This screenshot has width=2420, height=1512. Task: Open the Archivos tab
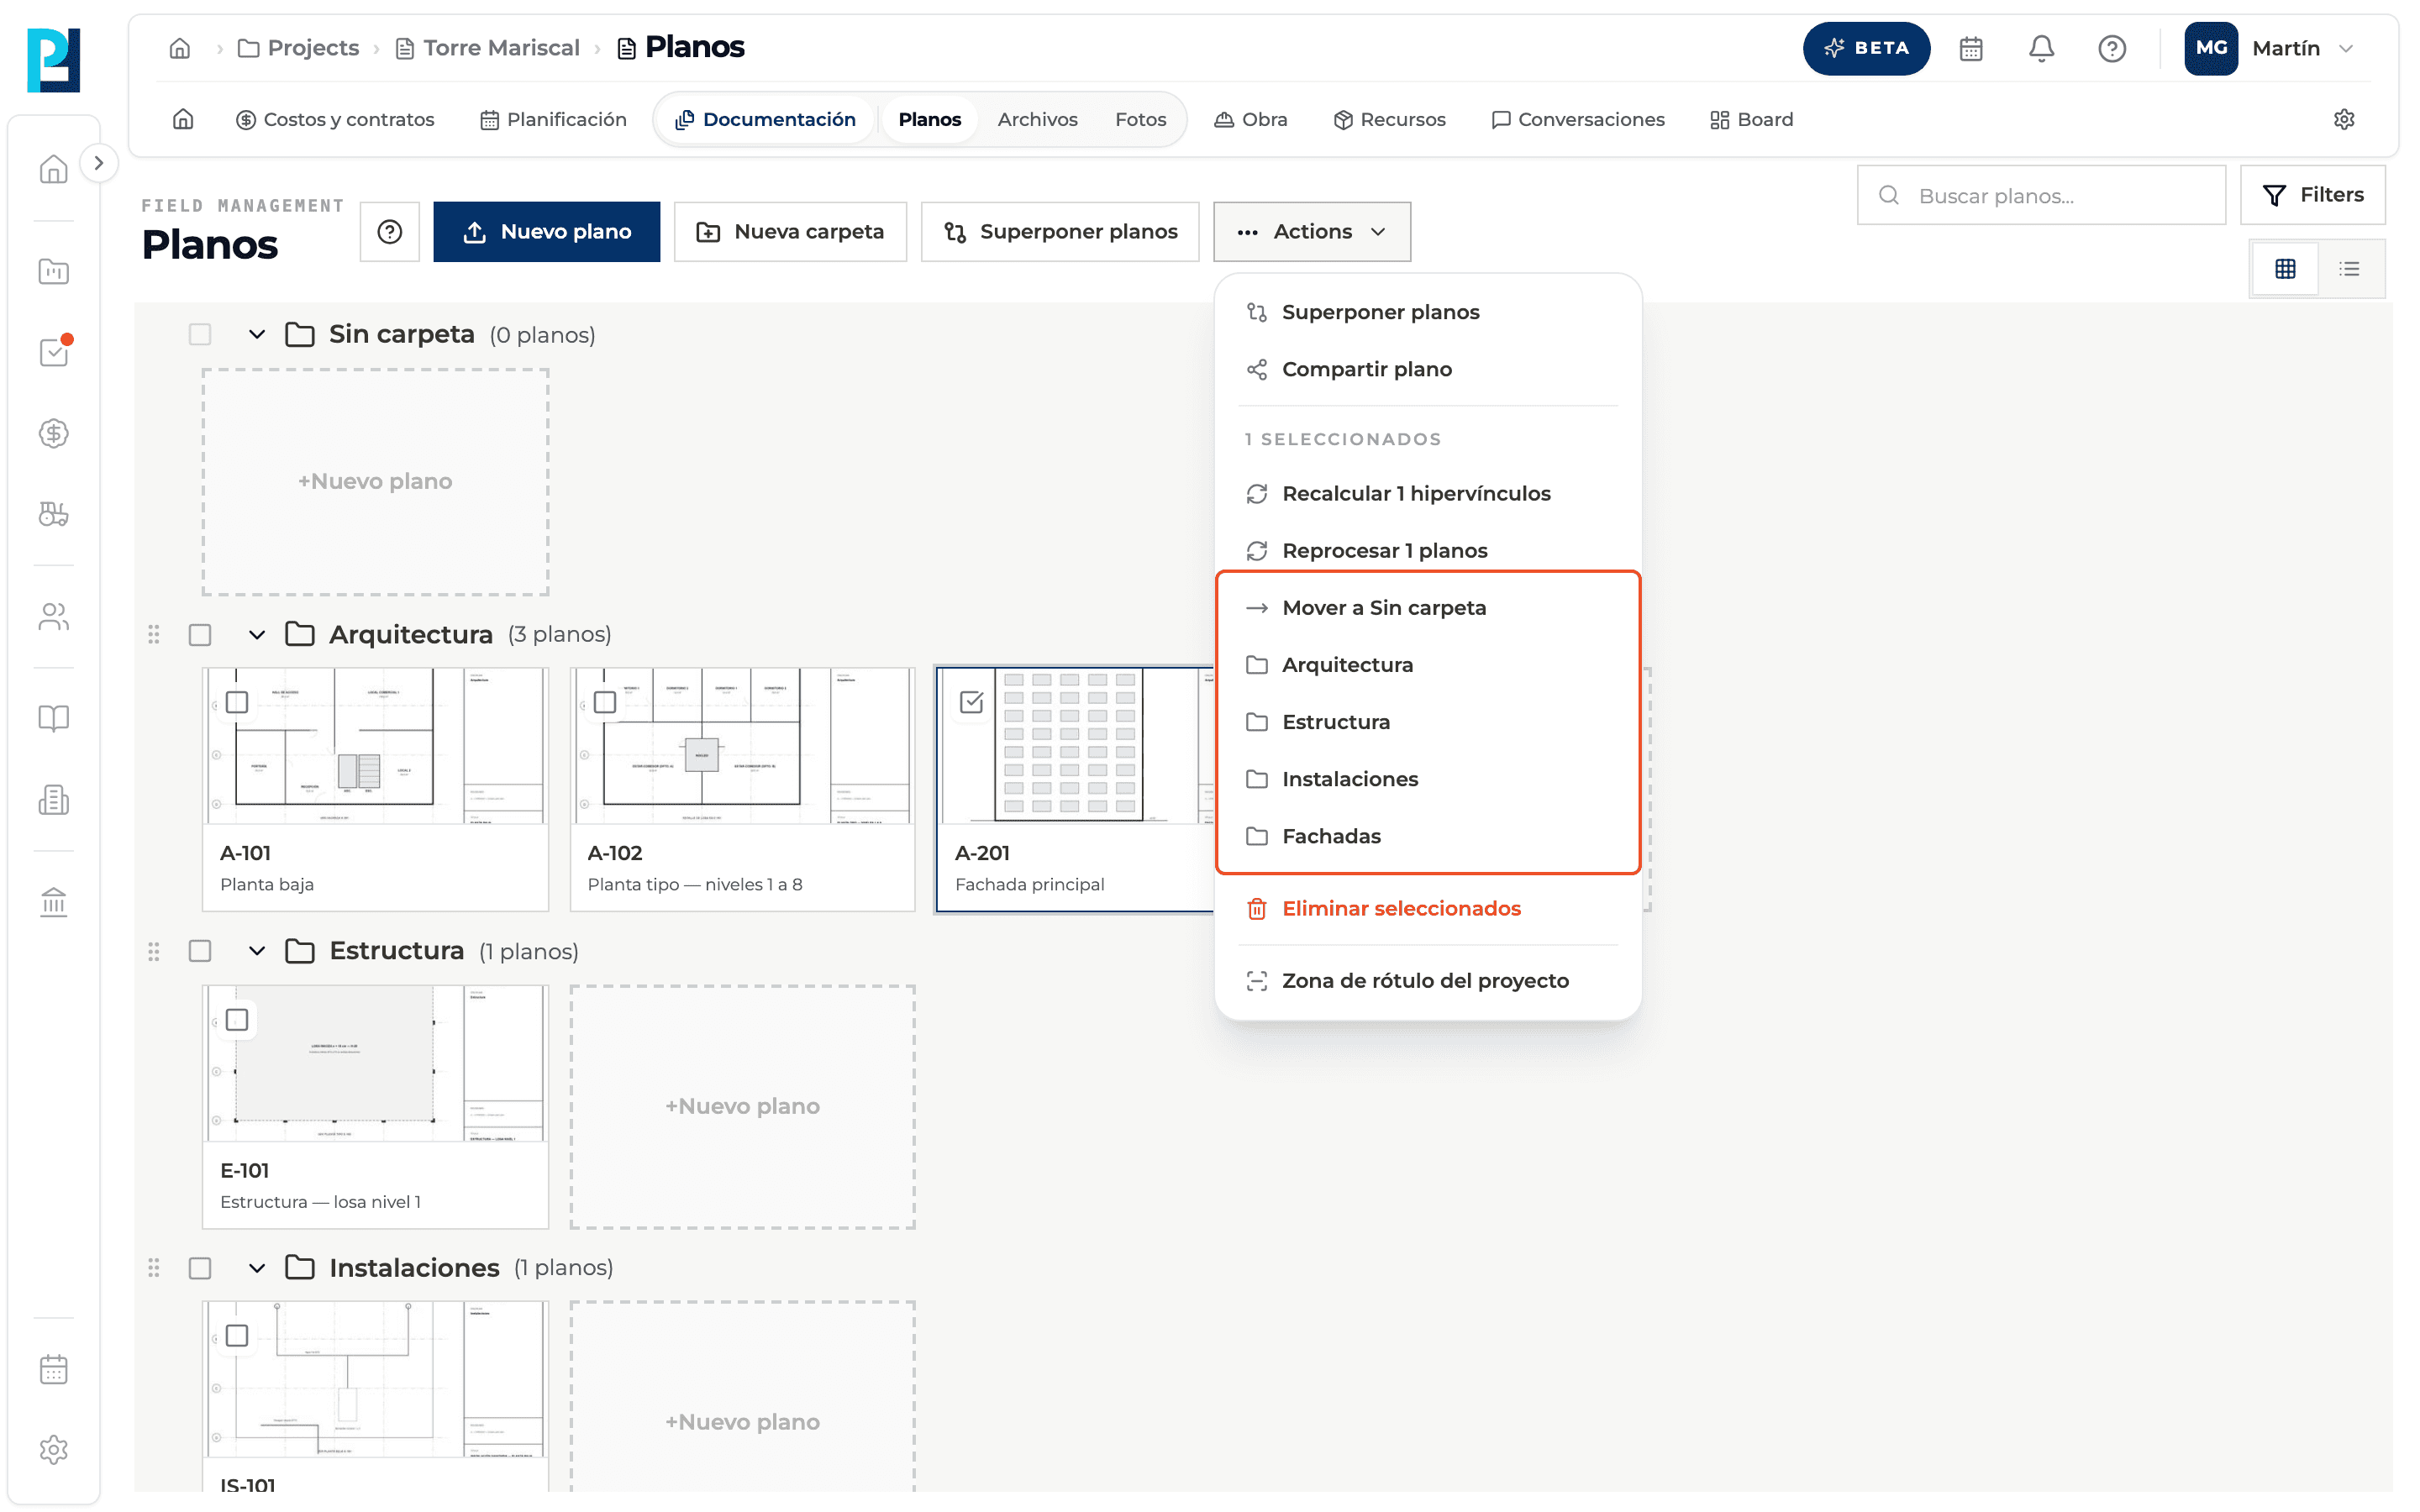click(x=1037, y=119)
